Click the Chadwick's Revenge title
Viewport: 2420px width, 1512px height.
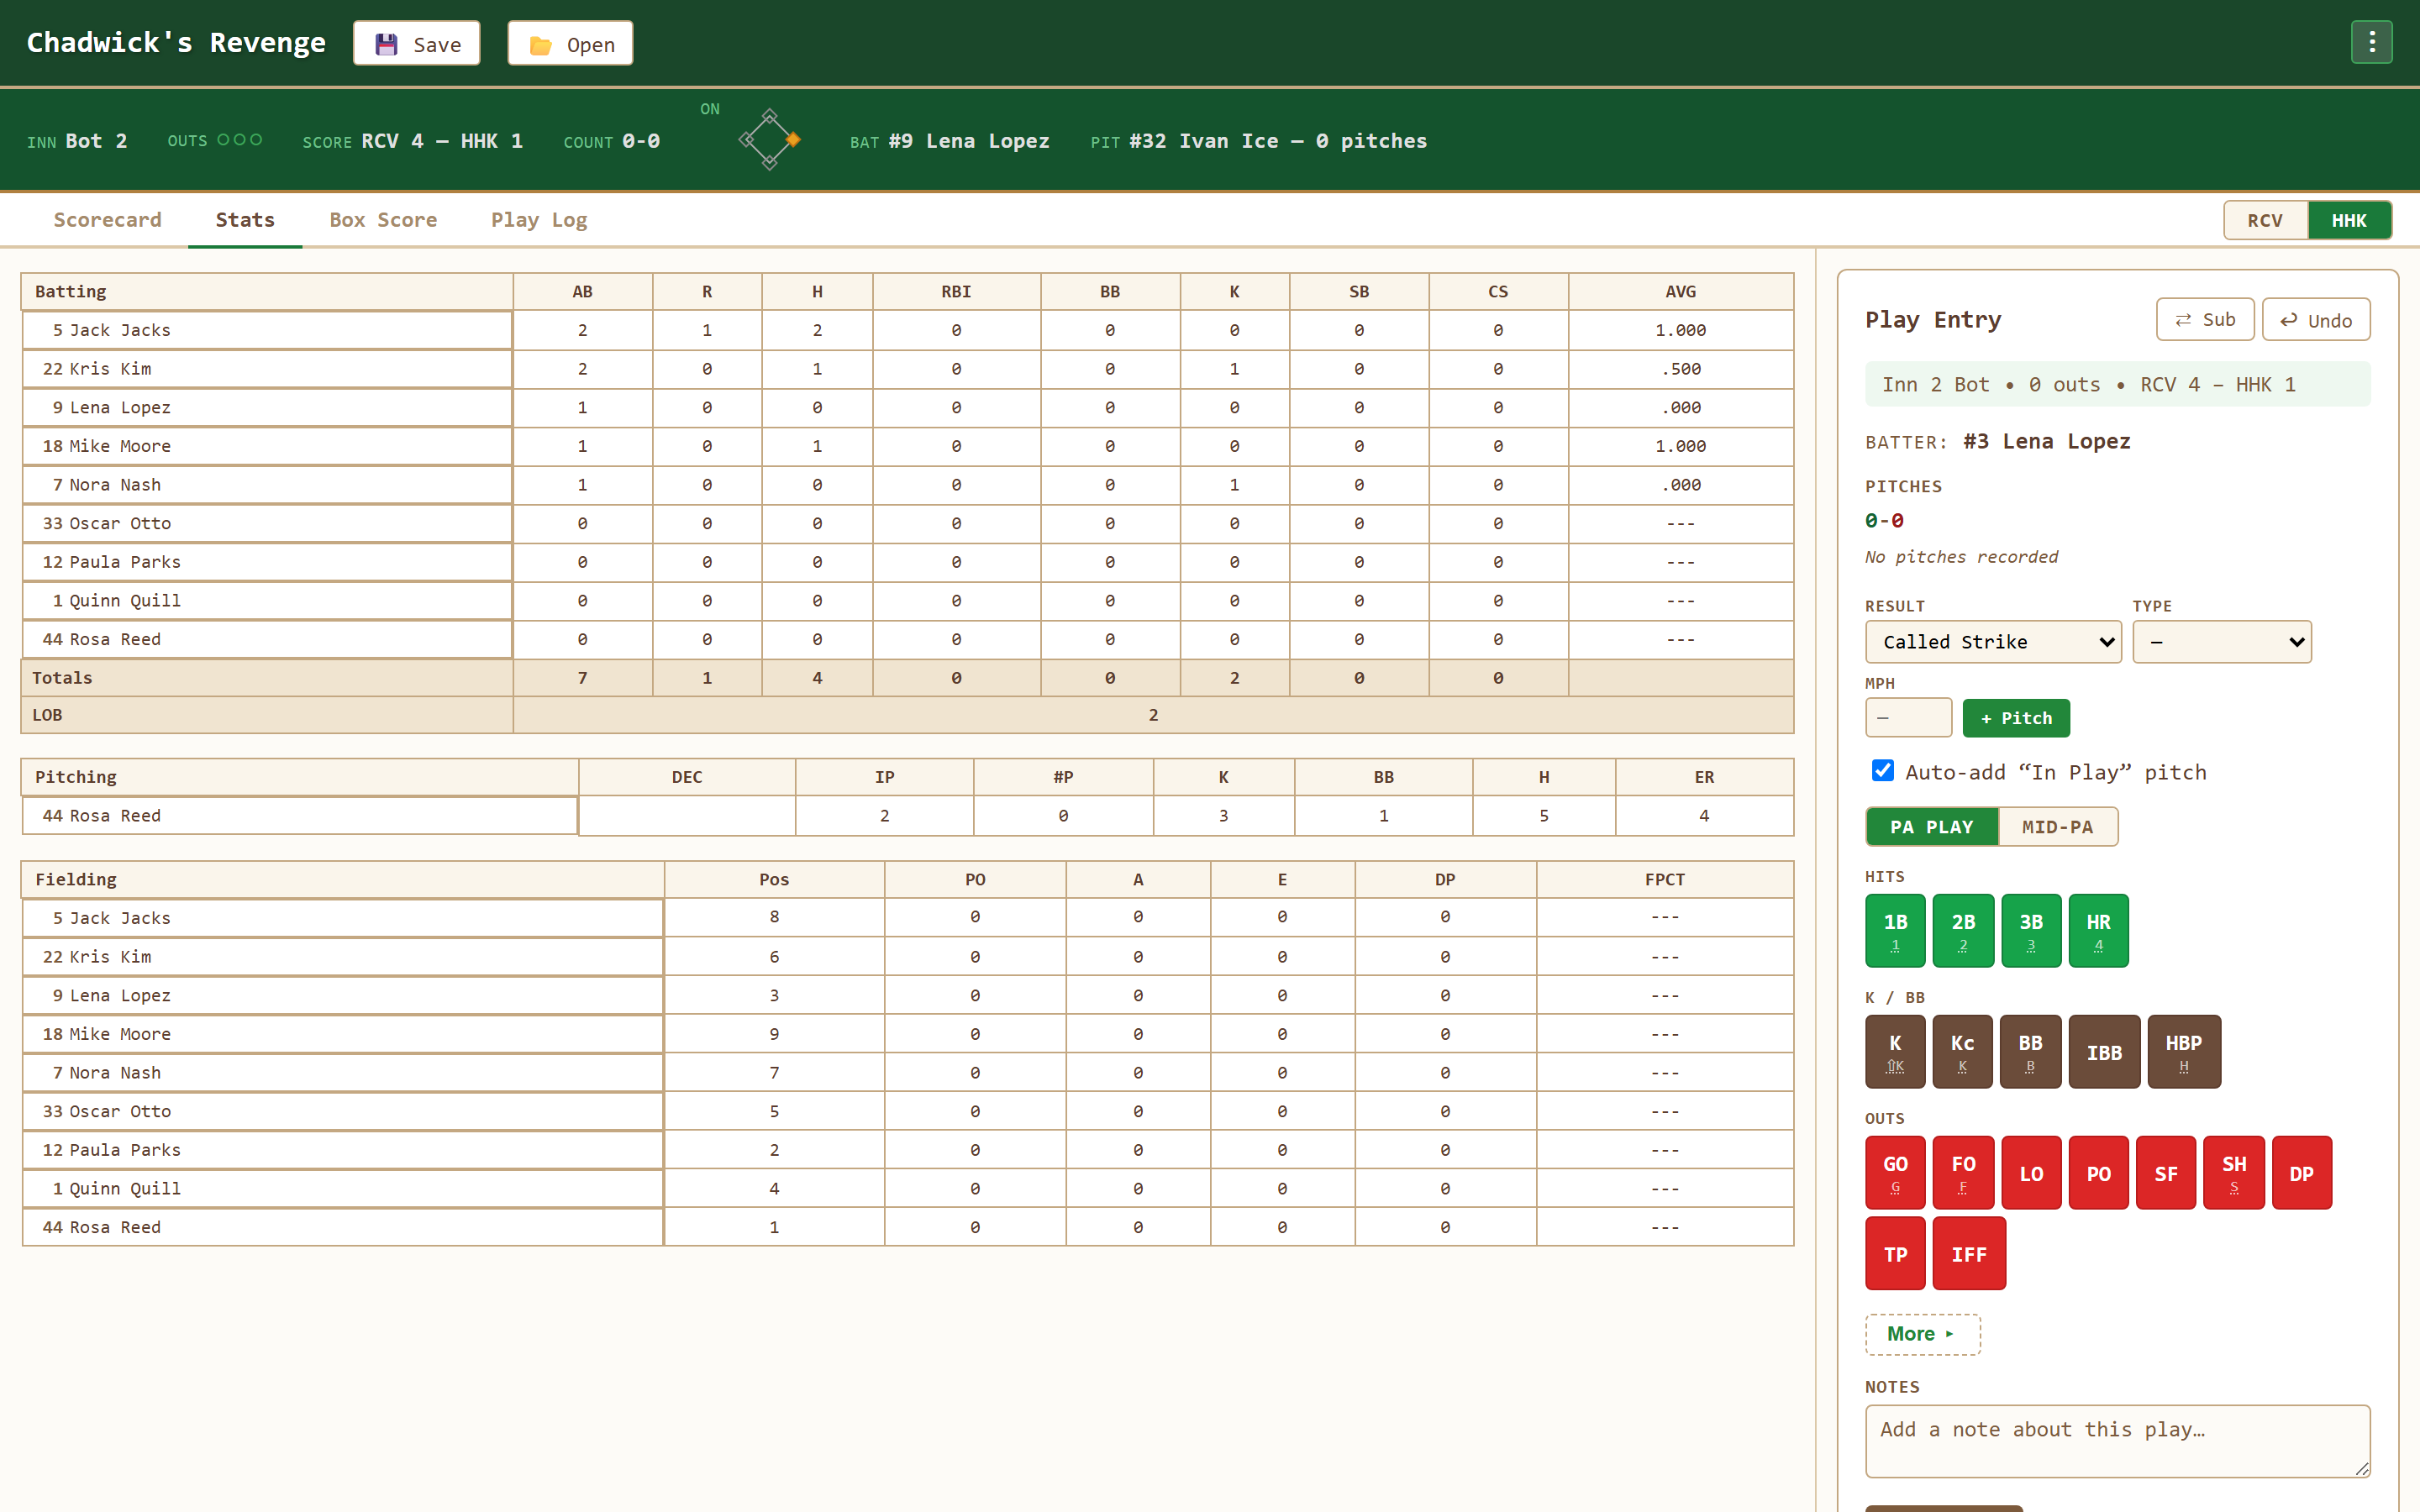176,42
